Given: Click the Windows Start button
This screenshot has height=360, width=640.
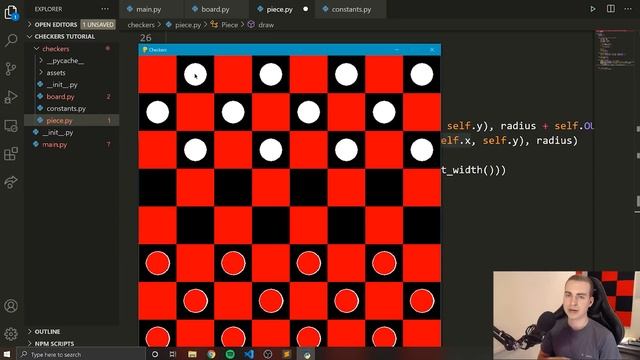Looking at the screenshot, I should point(7,354).
